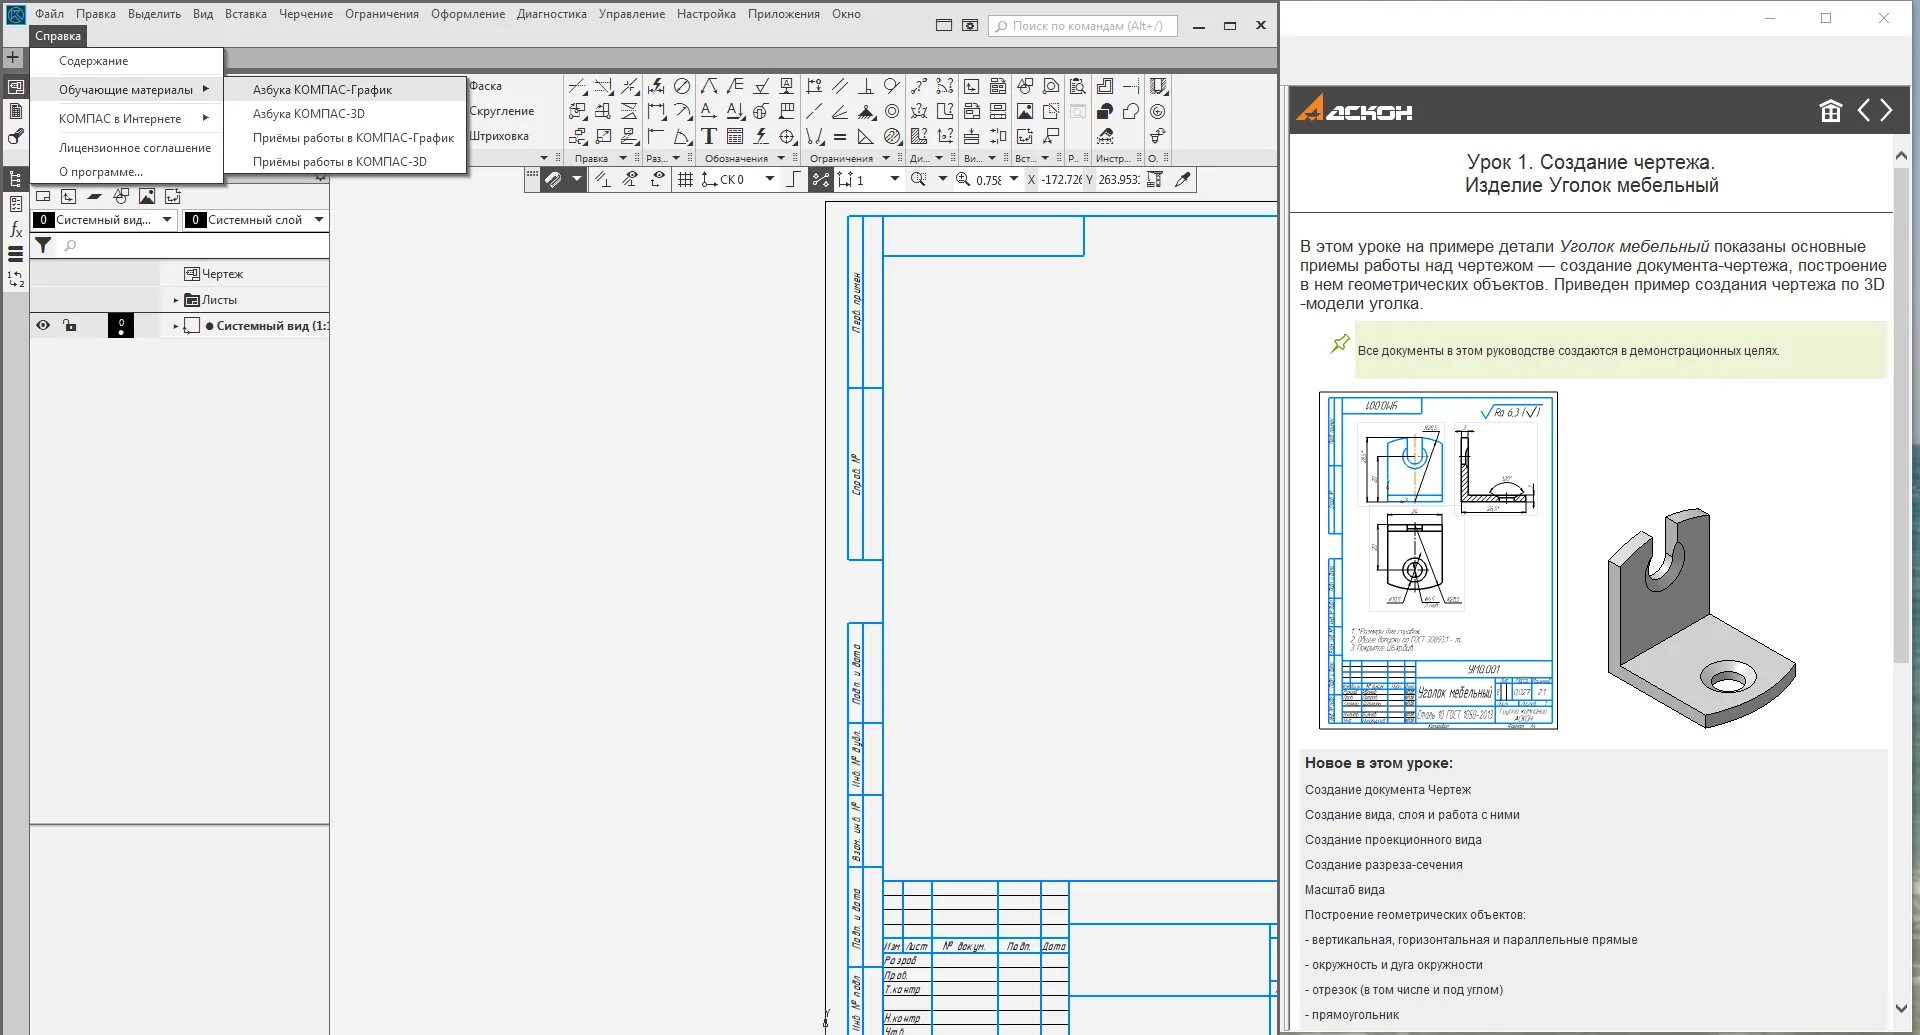Open the Черчение menu in menu bar

point(306,14)
